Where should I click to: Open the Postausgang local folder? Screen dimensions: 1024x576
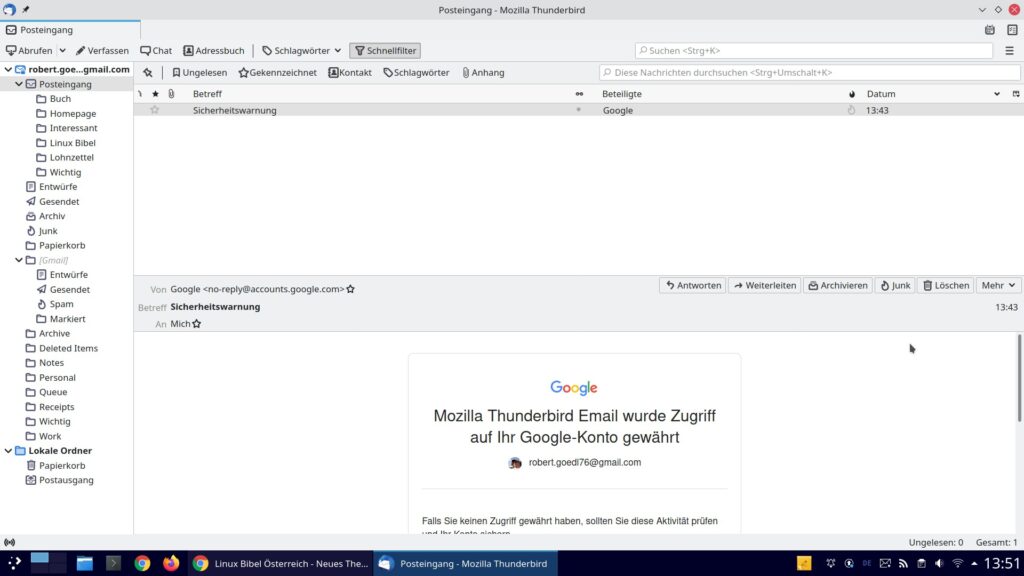coord(66,480)
